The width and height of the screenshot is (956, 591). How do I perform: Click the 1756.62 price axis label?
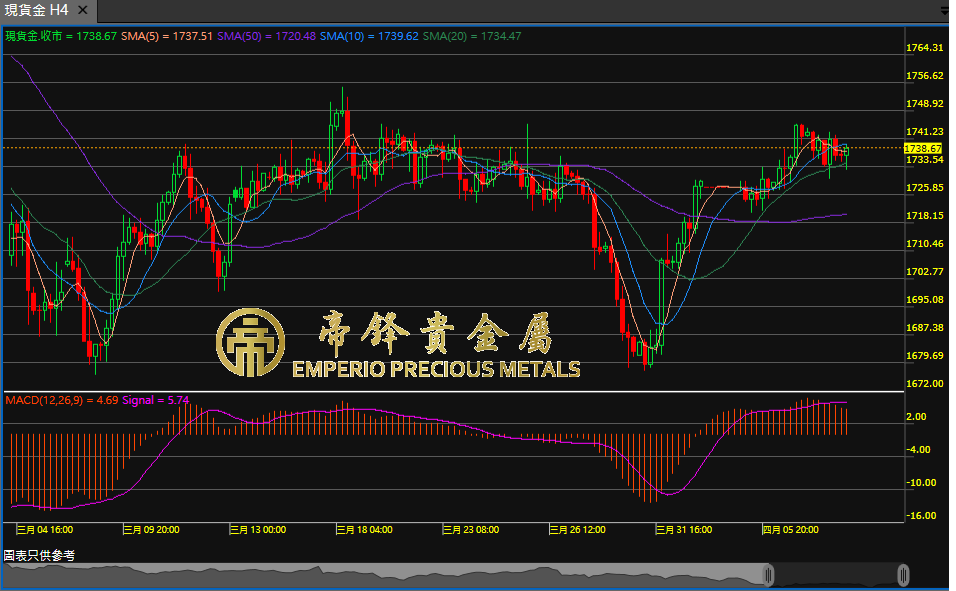click(924, 76)
